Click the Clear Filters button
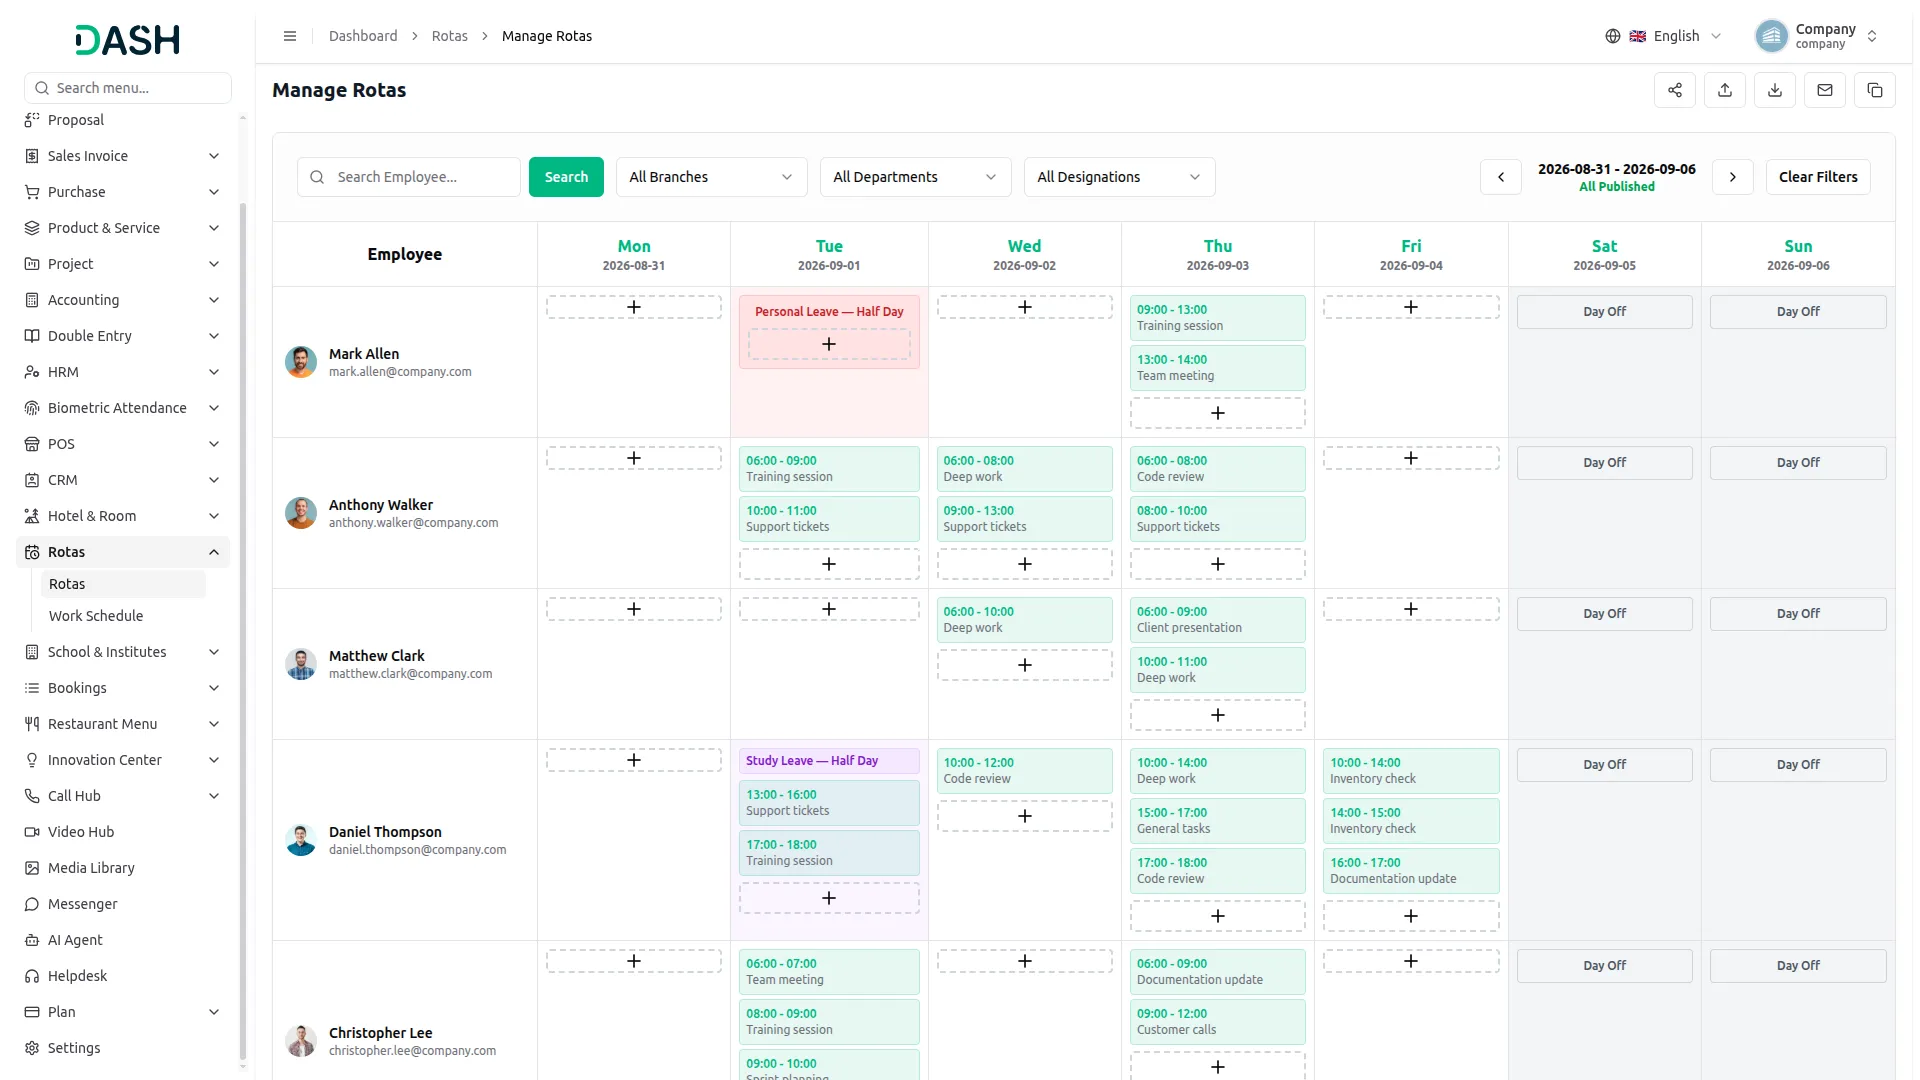The height and width of the screenshot is (1080, 1920). point(1818,177)
